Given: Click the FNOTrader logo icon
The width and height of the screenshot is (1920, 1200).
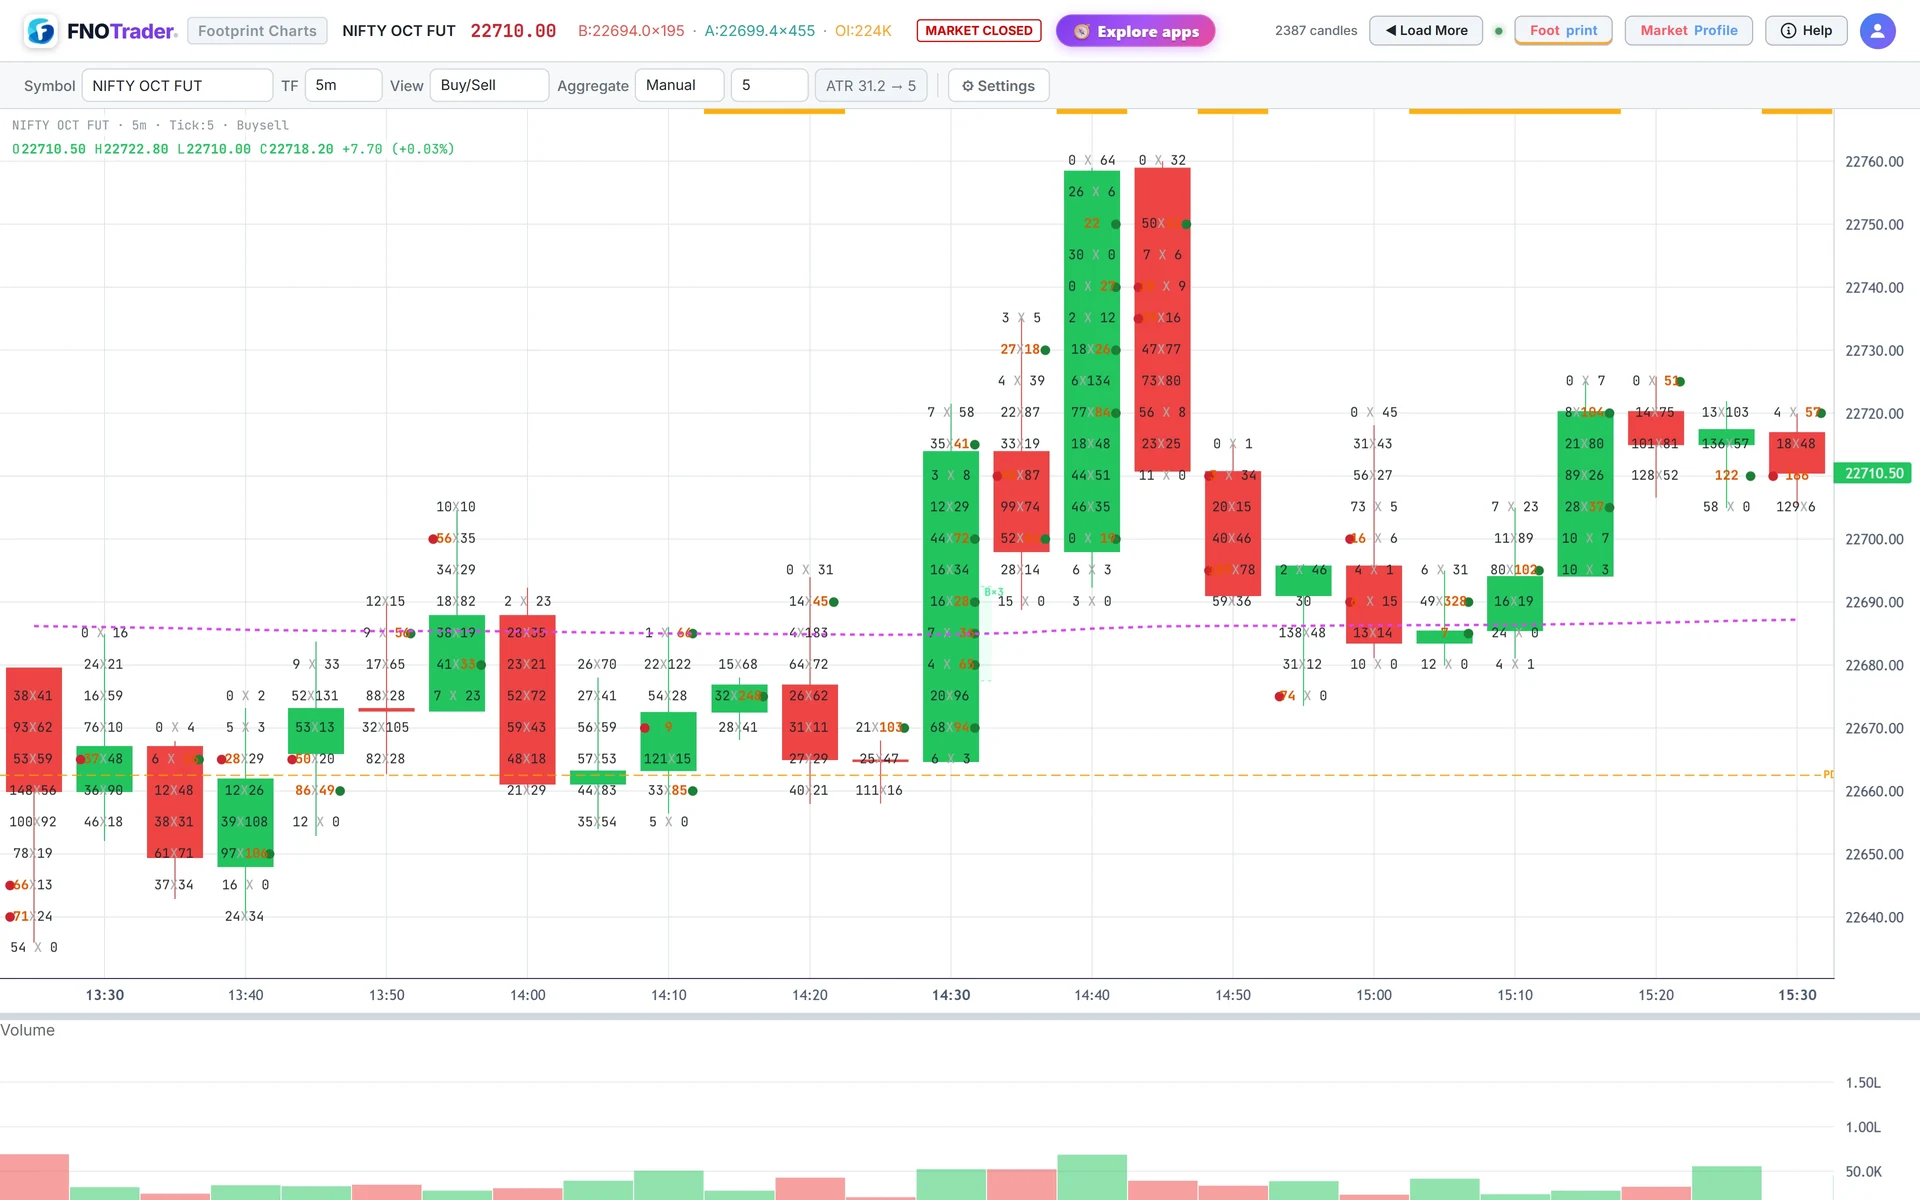Looking at the screenshot, I should click(x=41, y=31).
